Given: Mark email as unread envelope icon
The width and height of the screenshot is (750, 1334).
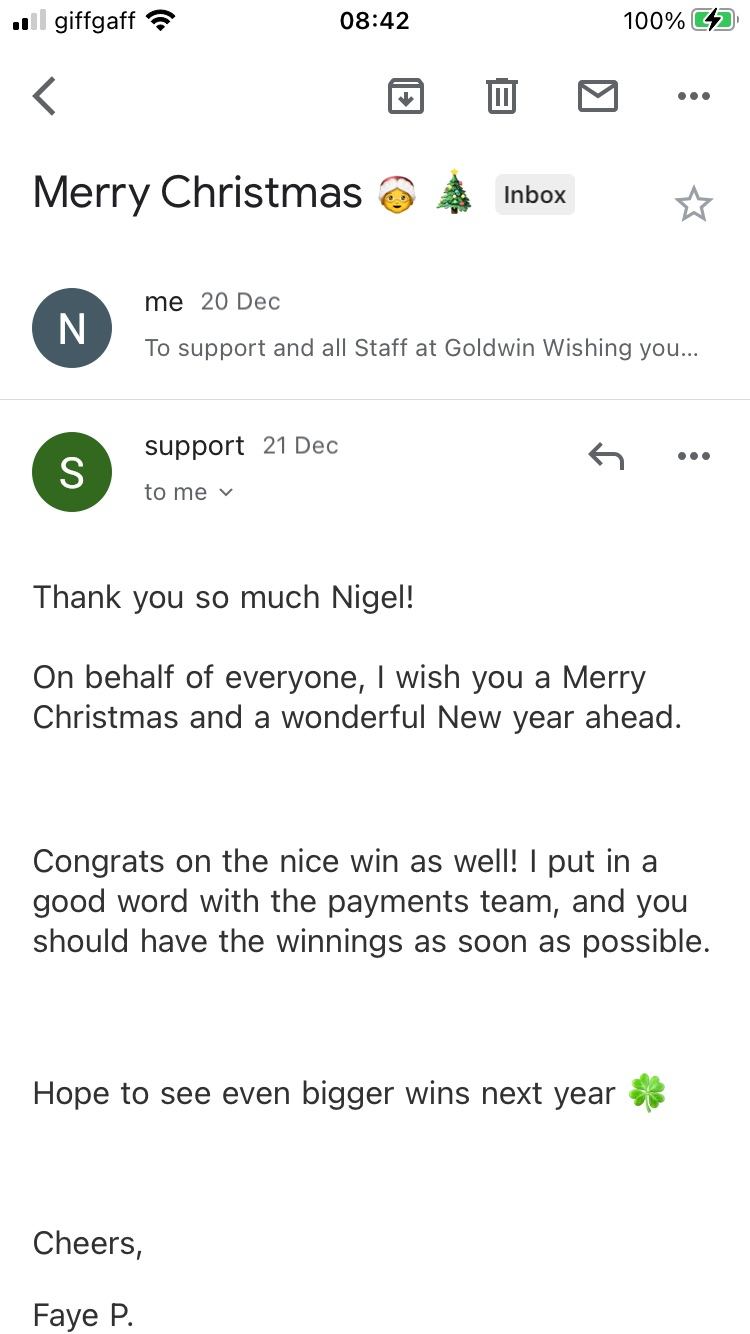Looking at the screenshot, I should (597, 96).
